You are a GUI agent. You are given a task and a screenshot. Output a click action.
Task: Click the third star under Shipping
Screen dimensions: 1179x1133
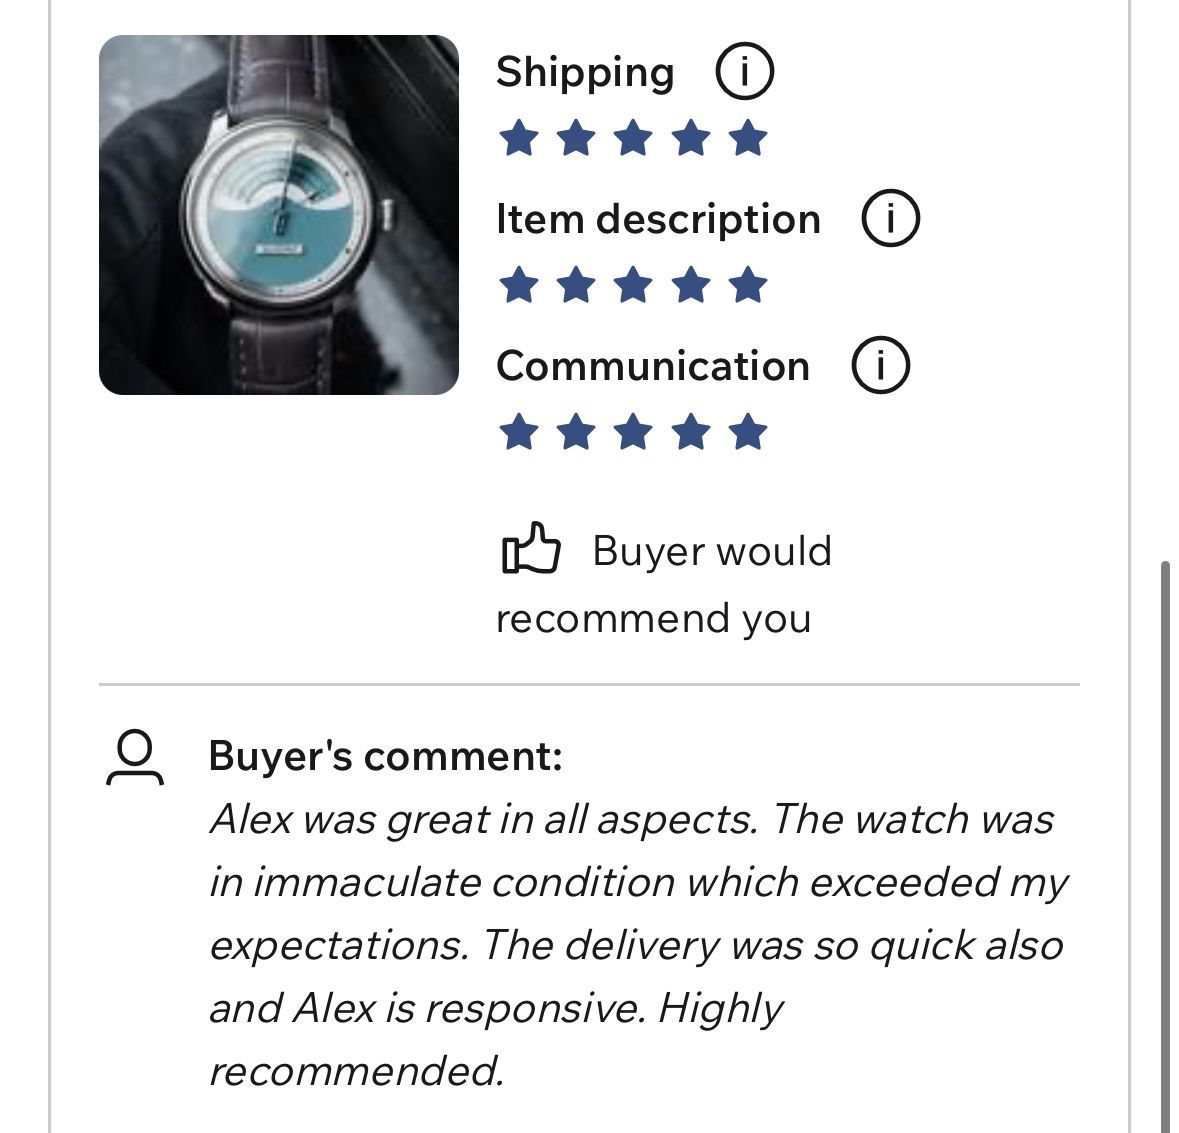pyautogui.click(x=633, y=138)
